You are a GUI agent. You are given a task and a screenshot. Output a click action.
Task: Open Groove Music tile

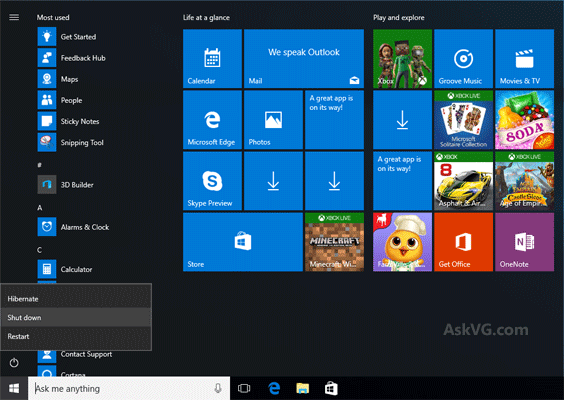[x=464, y=59]
